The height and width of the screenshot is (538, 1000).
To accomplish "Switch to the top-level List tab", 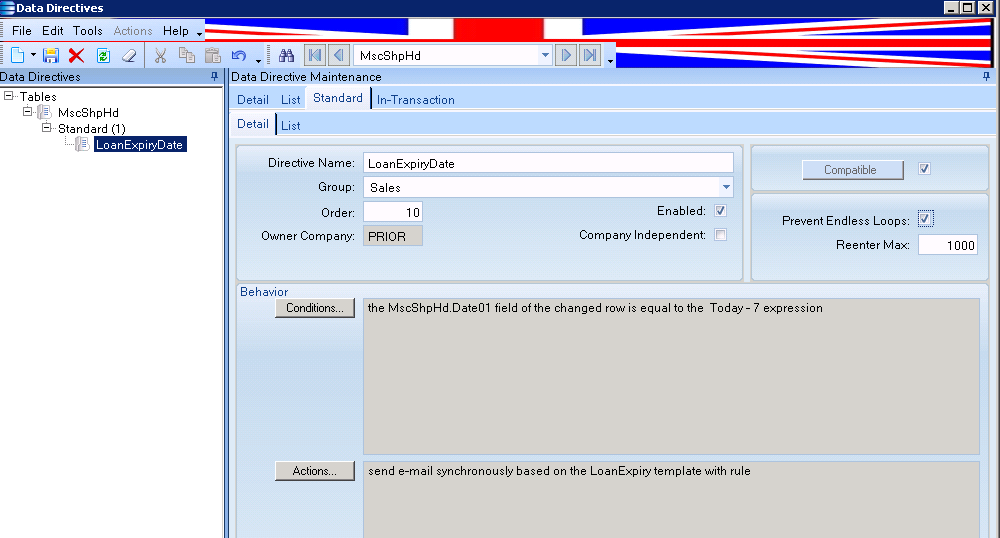I will 290,99.
